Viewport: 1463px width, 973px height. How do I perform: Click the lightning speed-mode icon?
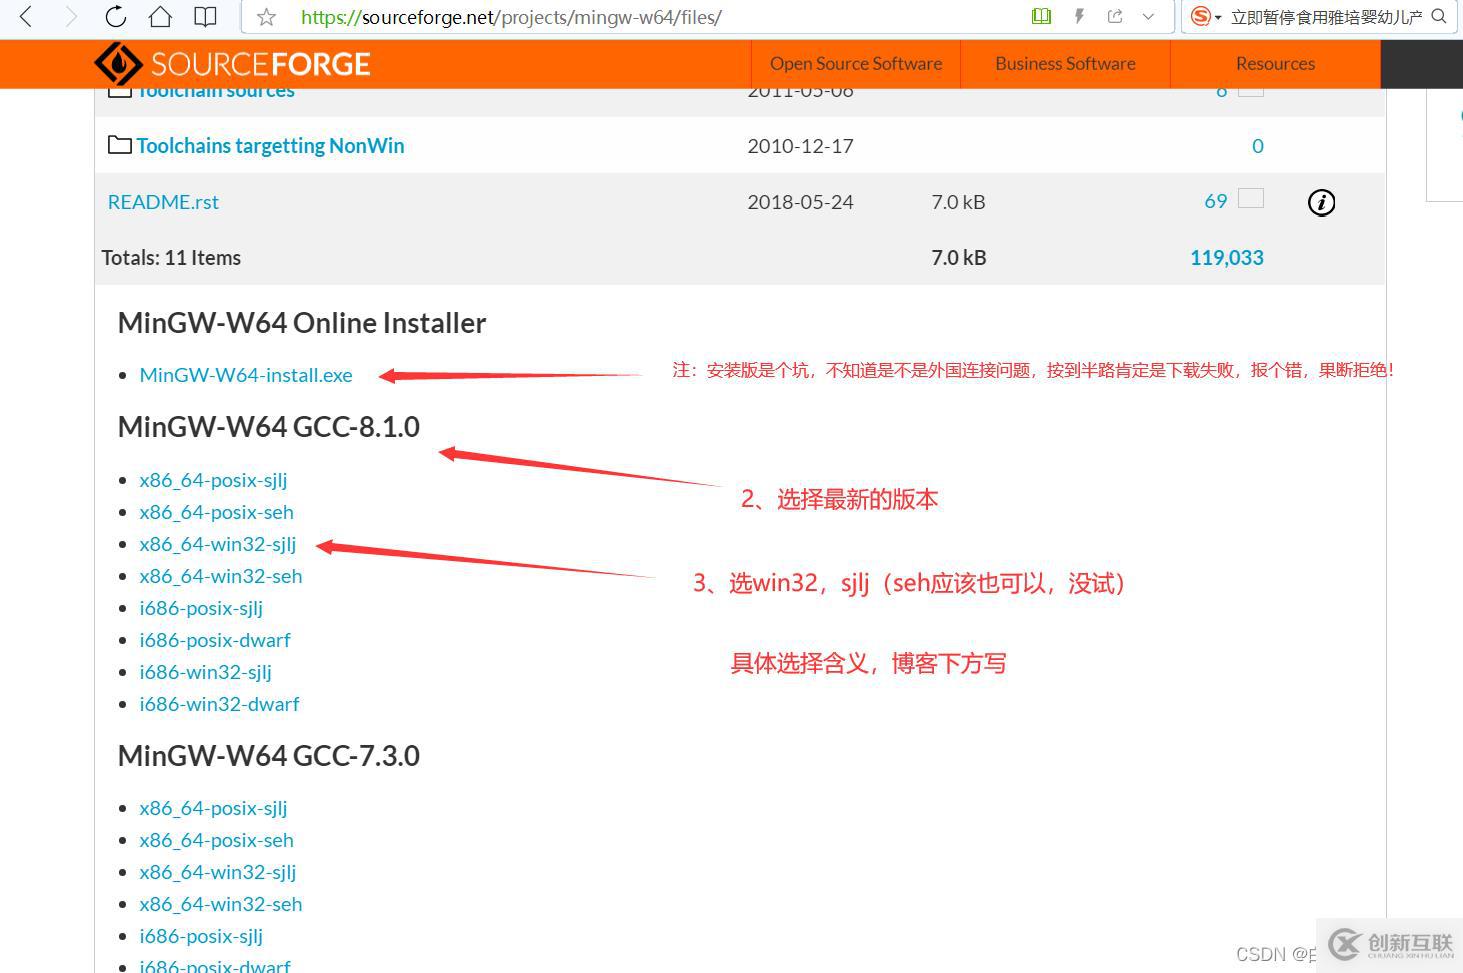1079,16
